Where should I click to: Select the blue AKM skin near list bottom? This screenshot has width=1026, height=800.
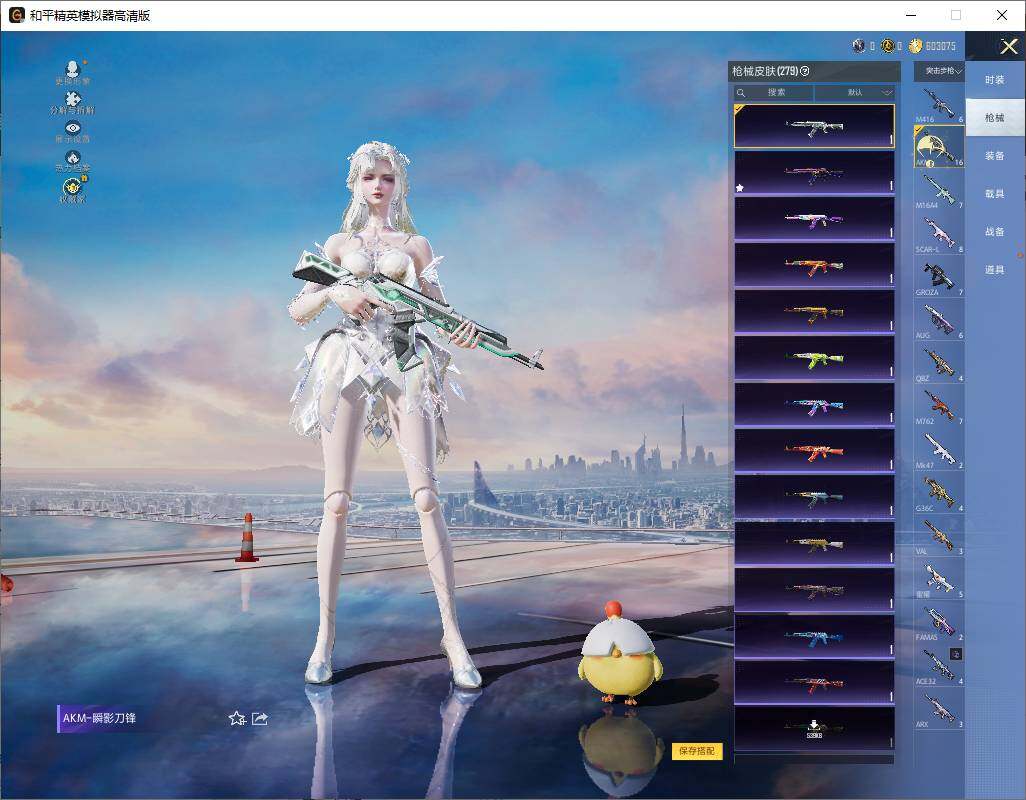(x=814, y=636)
